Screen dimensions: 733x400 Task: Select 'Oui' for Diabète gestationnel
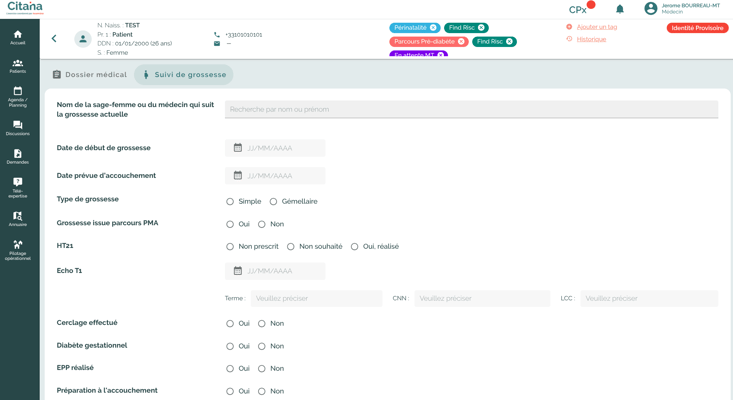(230, 346)
